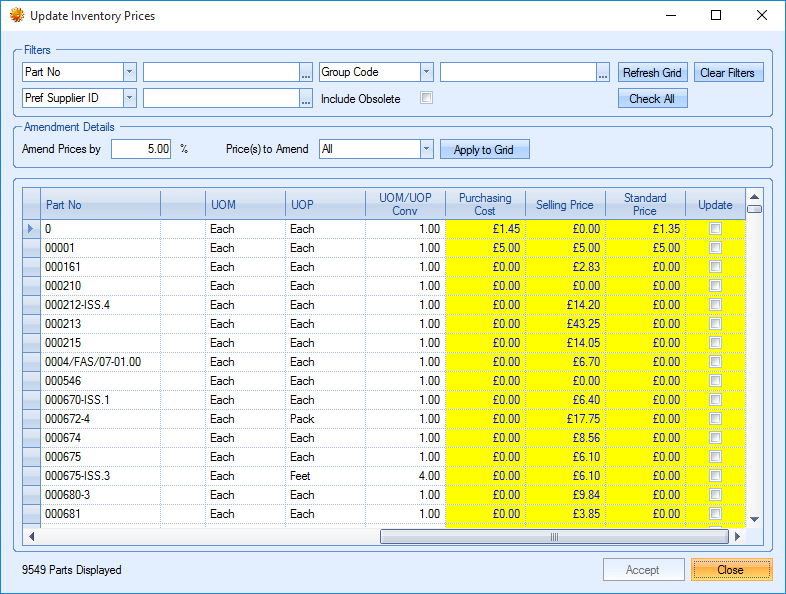786x594 pixels.
Task: Click the Apply to Grid button
Action: [x=484, y=150]
